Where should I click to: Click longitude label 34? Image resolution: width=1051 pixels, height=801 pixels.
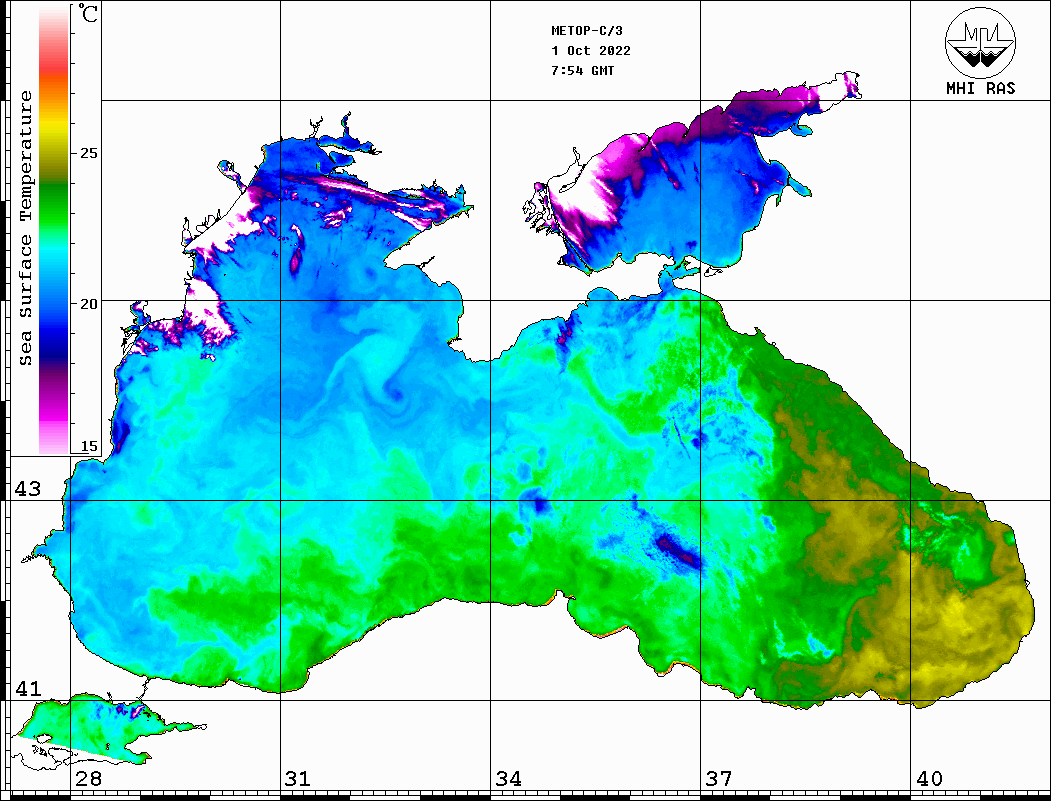coord(508,779)
